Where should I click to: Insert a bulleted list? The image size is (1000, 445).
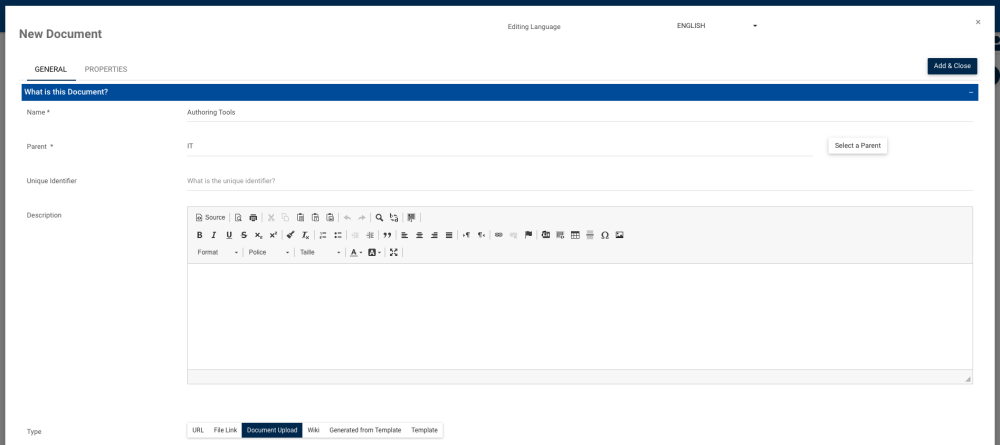(338, 235)
